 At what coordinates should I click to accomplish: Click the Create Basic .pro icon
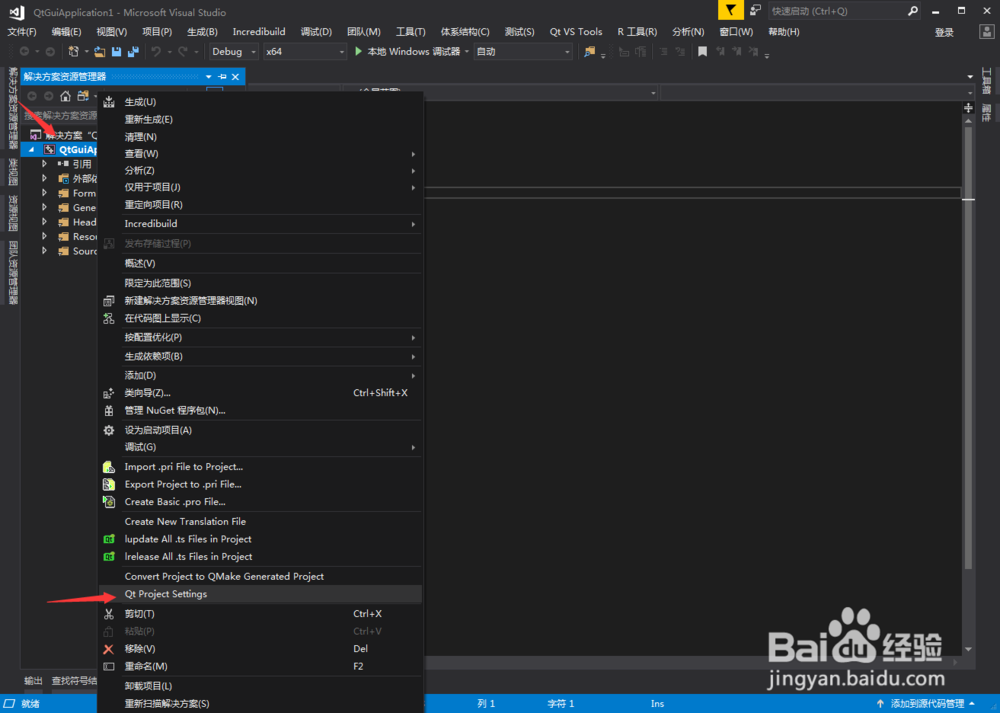(109, 502)
